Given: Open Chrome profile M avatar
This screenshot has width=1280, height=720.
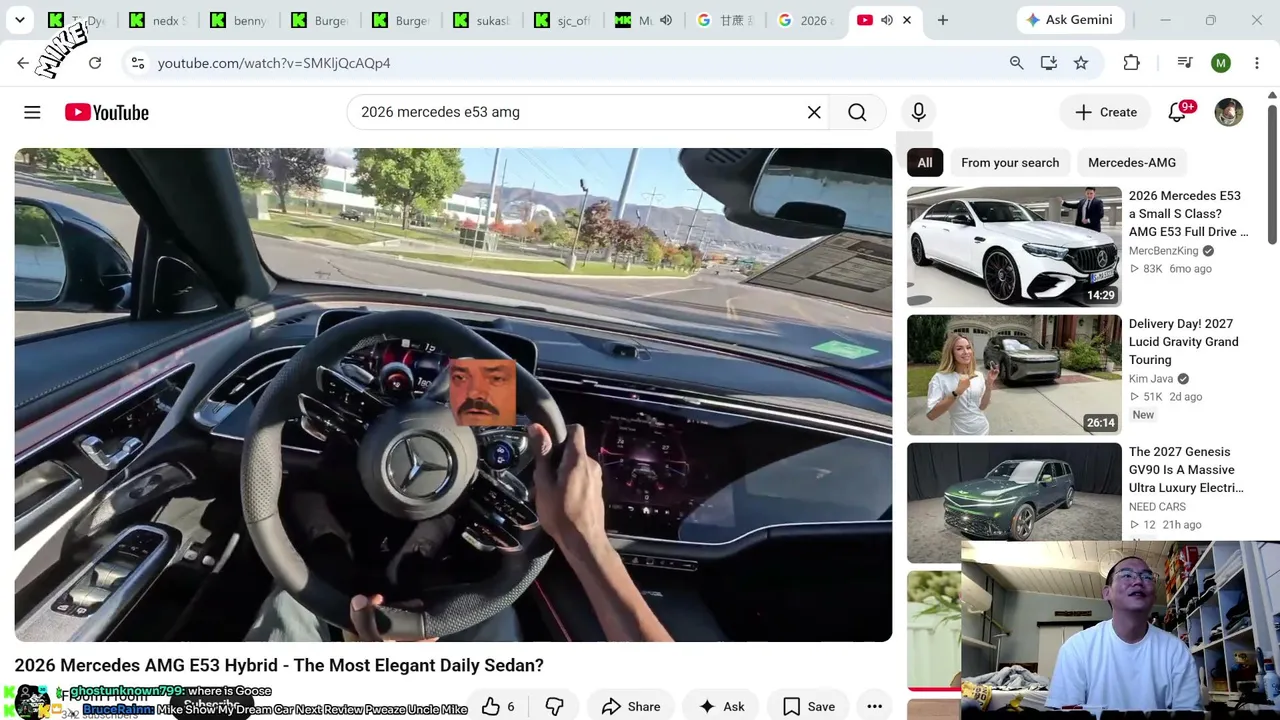Looking at the screenshot, I should 1221,63.
